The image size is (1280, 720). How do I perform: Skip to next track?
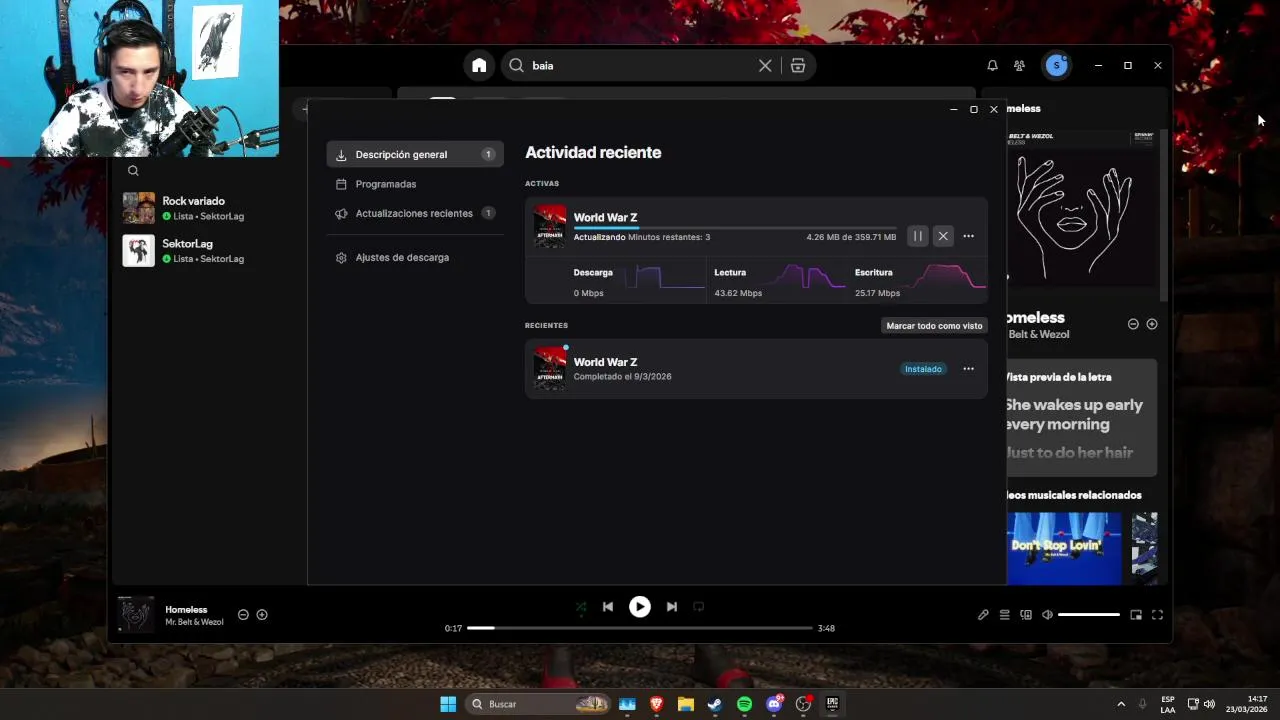pyautogui.click(x=672, y=607)
